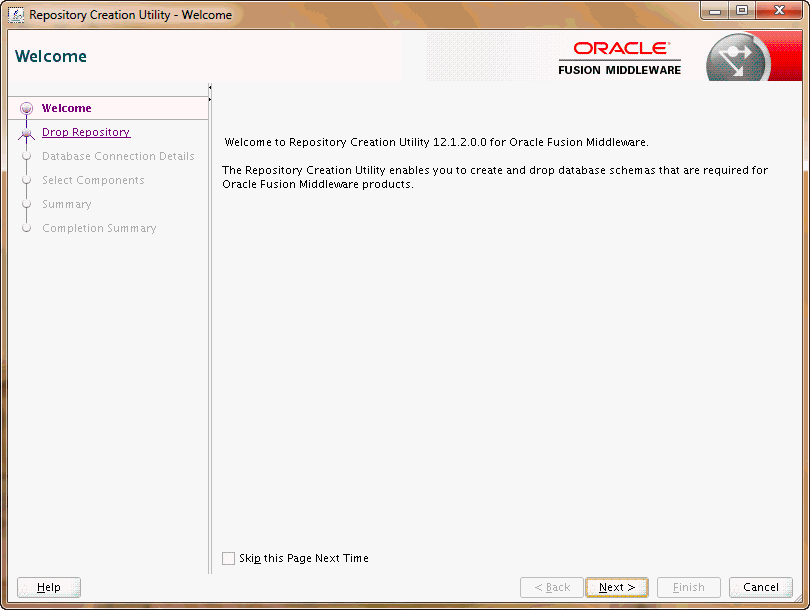Viewport: 810px width, 610px height.
Task: Click the Summary step bullet
Action: (26, 204)
